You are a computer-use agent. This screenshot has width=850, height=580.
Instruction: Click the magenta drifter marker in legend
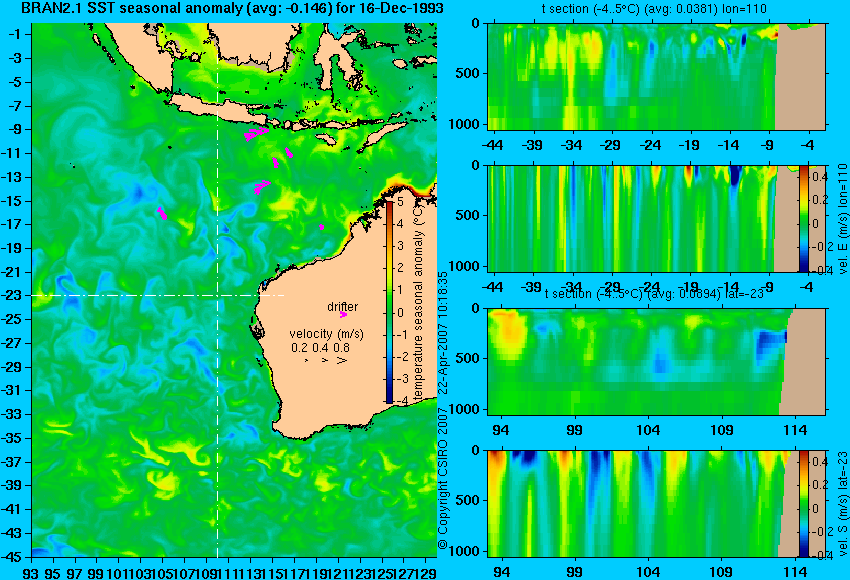pos(343,314)
